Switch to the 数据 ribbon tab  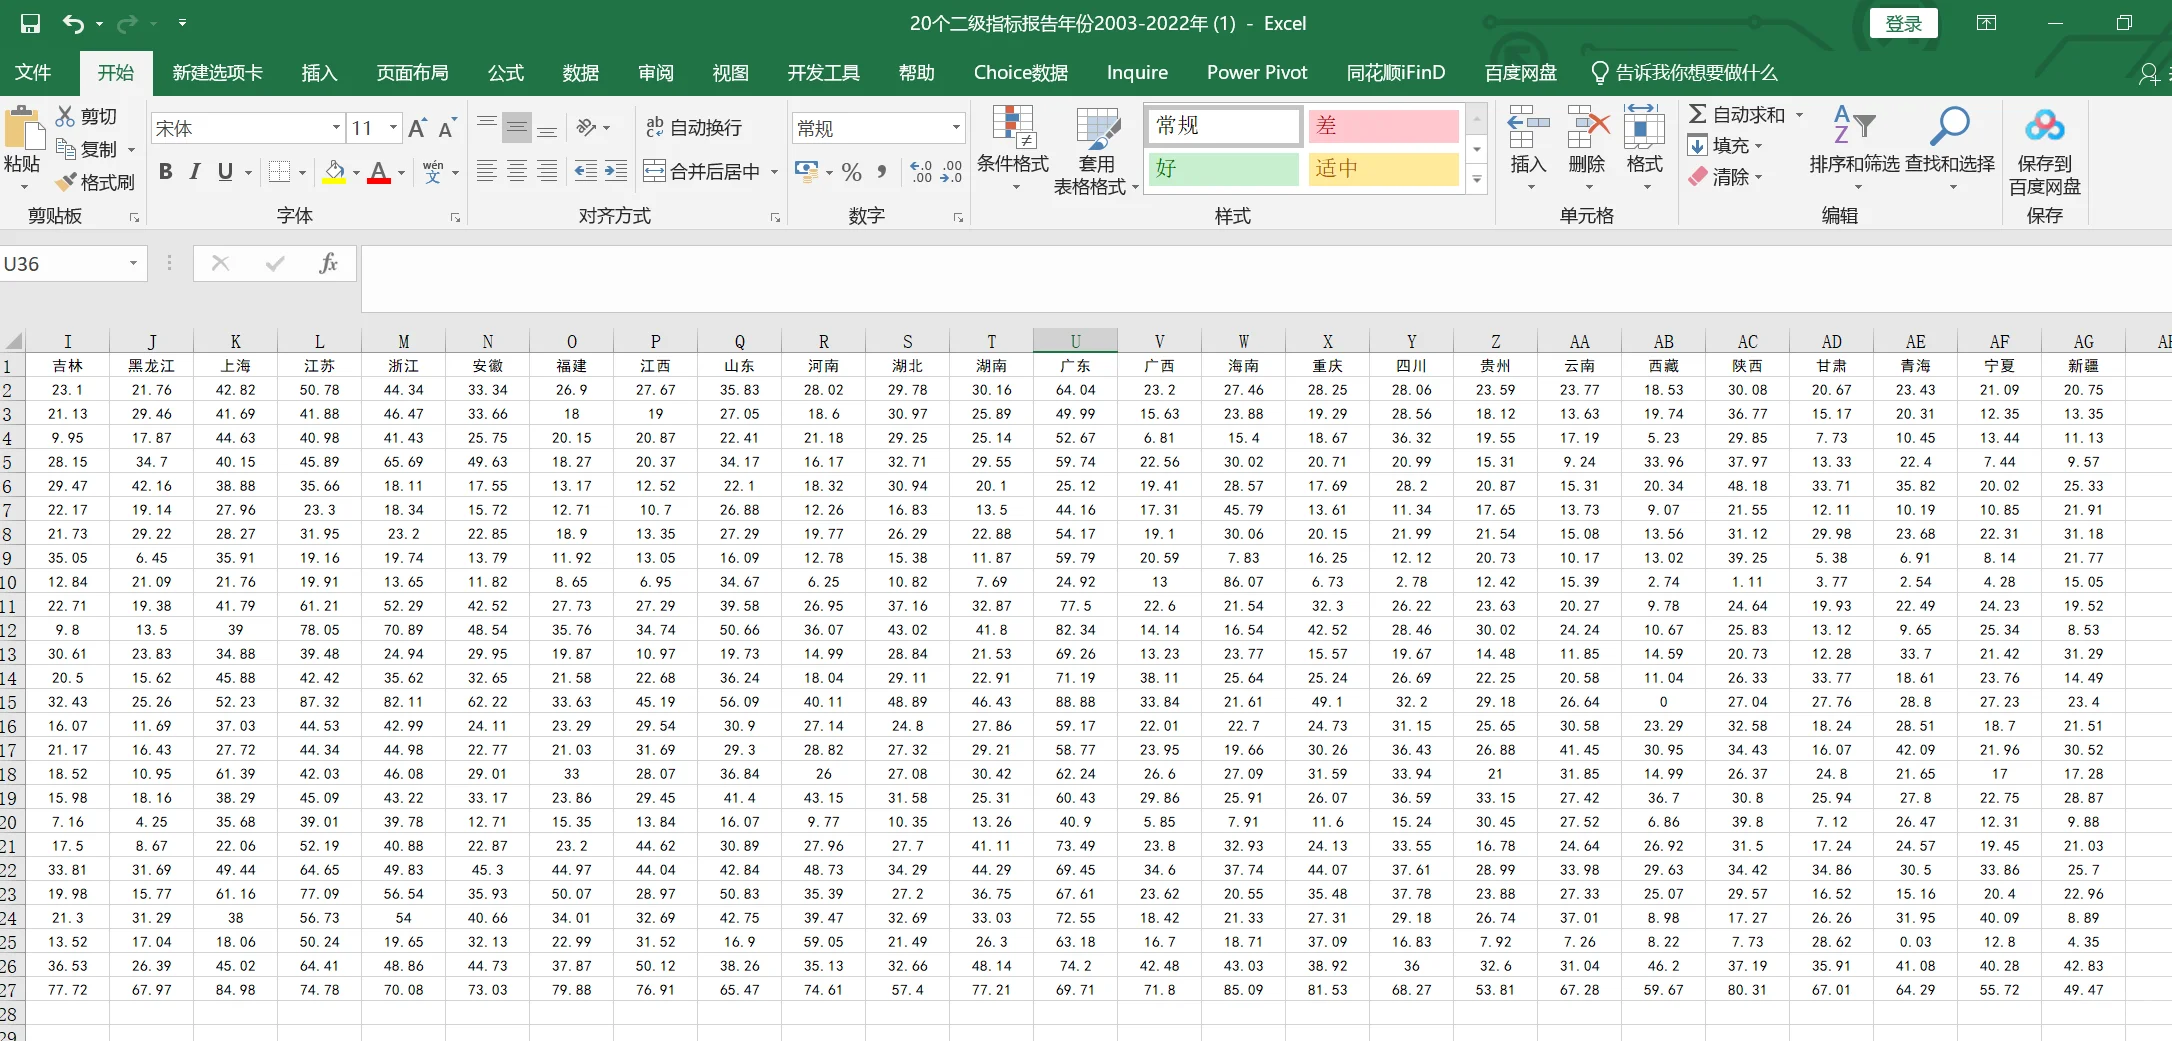click(580, 72)
